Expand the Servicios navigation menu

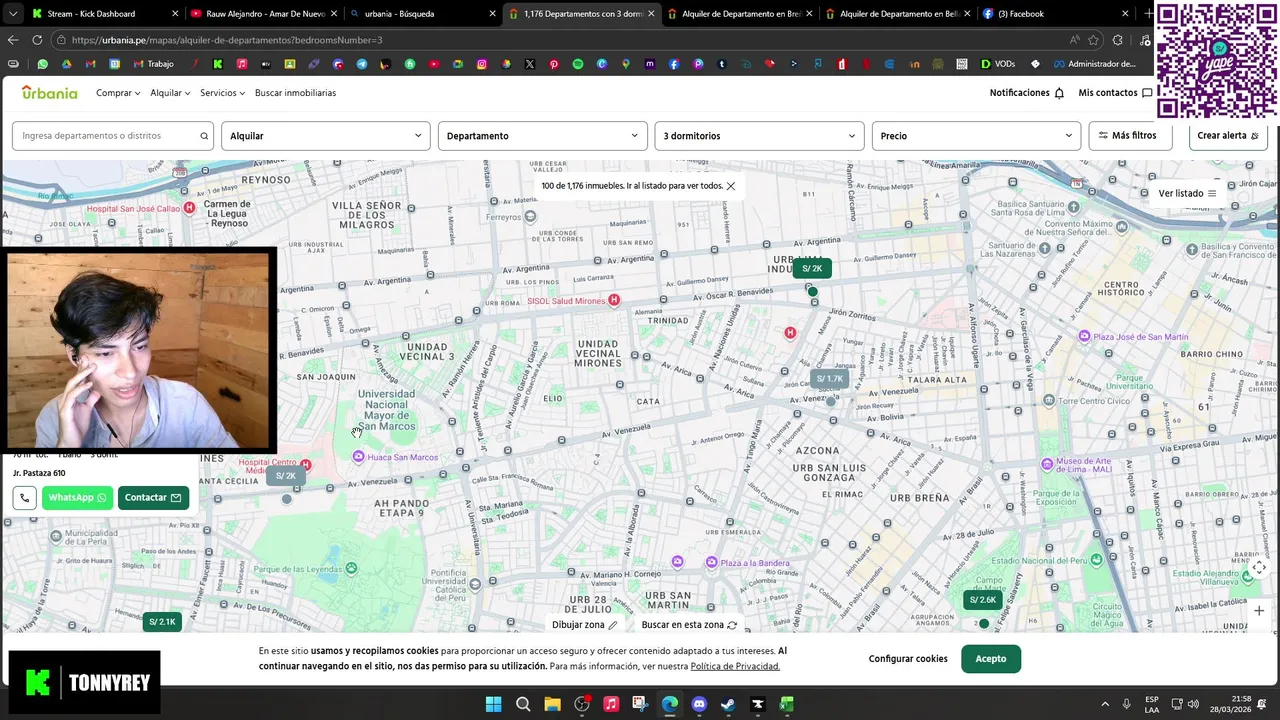pos(222,93)
